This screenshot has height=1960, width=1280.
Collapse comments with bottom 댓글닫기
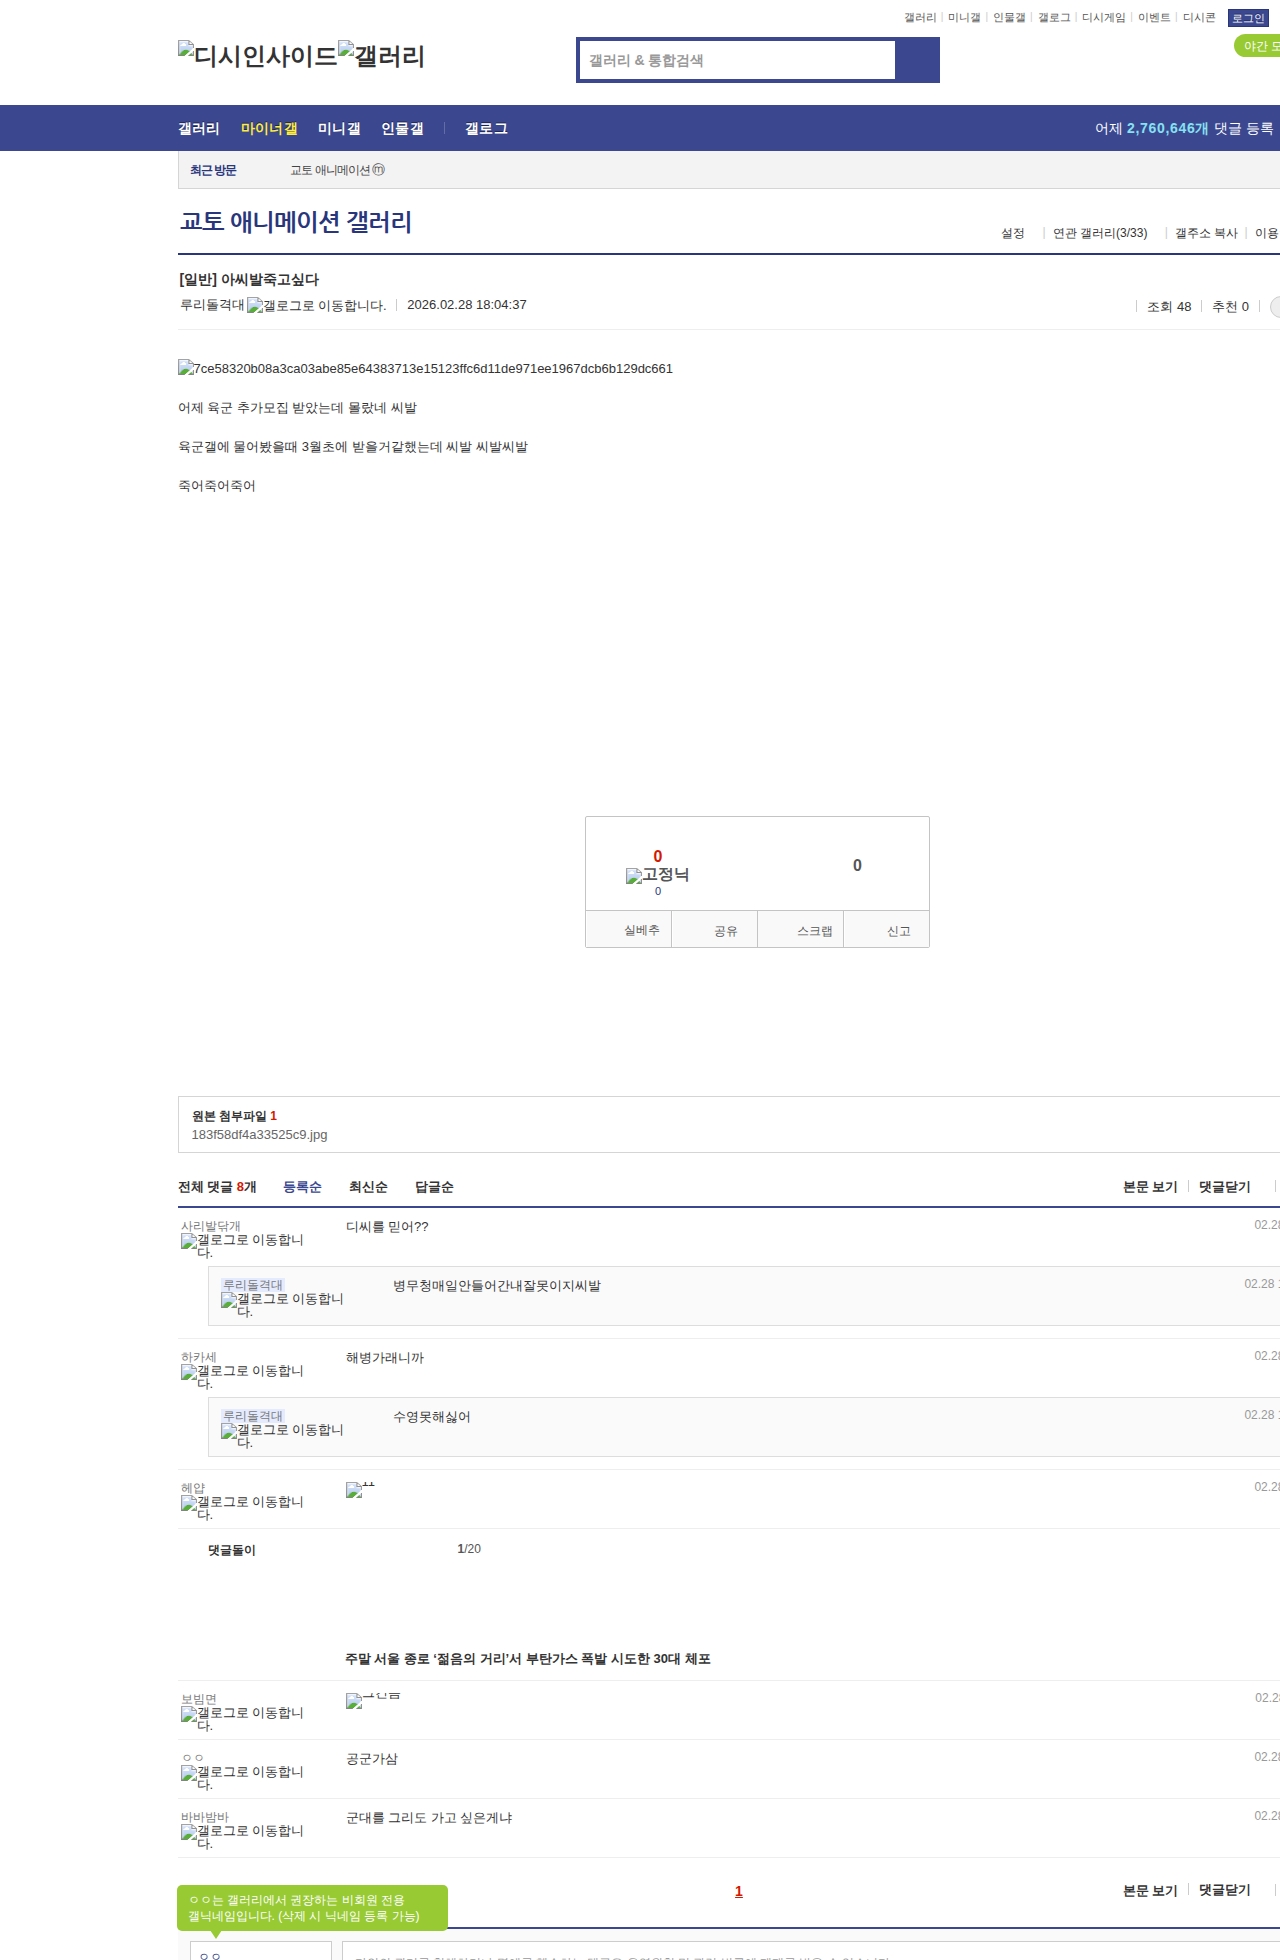[1225, 1890]
